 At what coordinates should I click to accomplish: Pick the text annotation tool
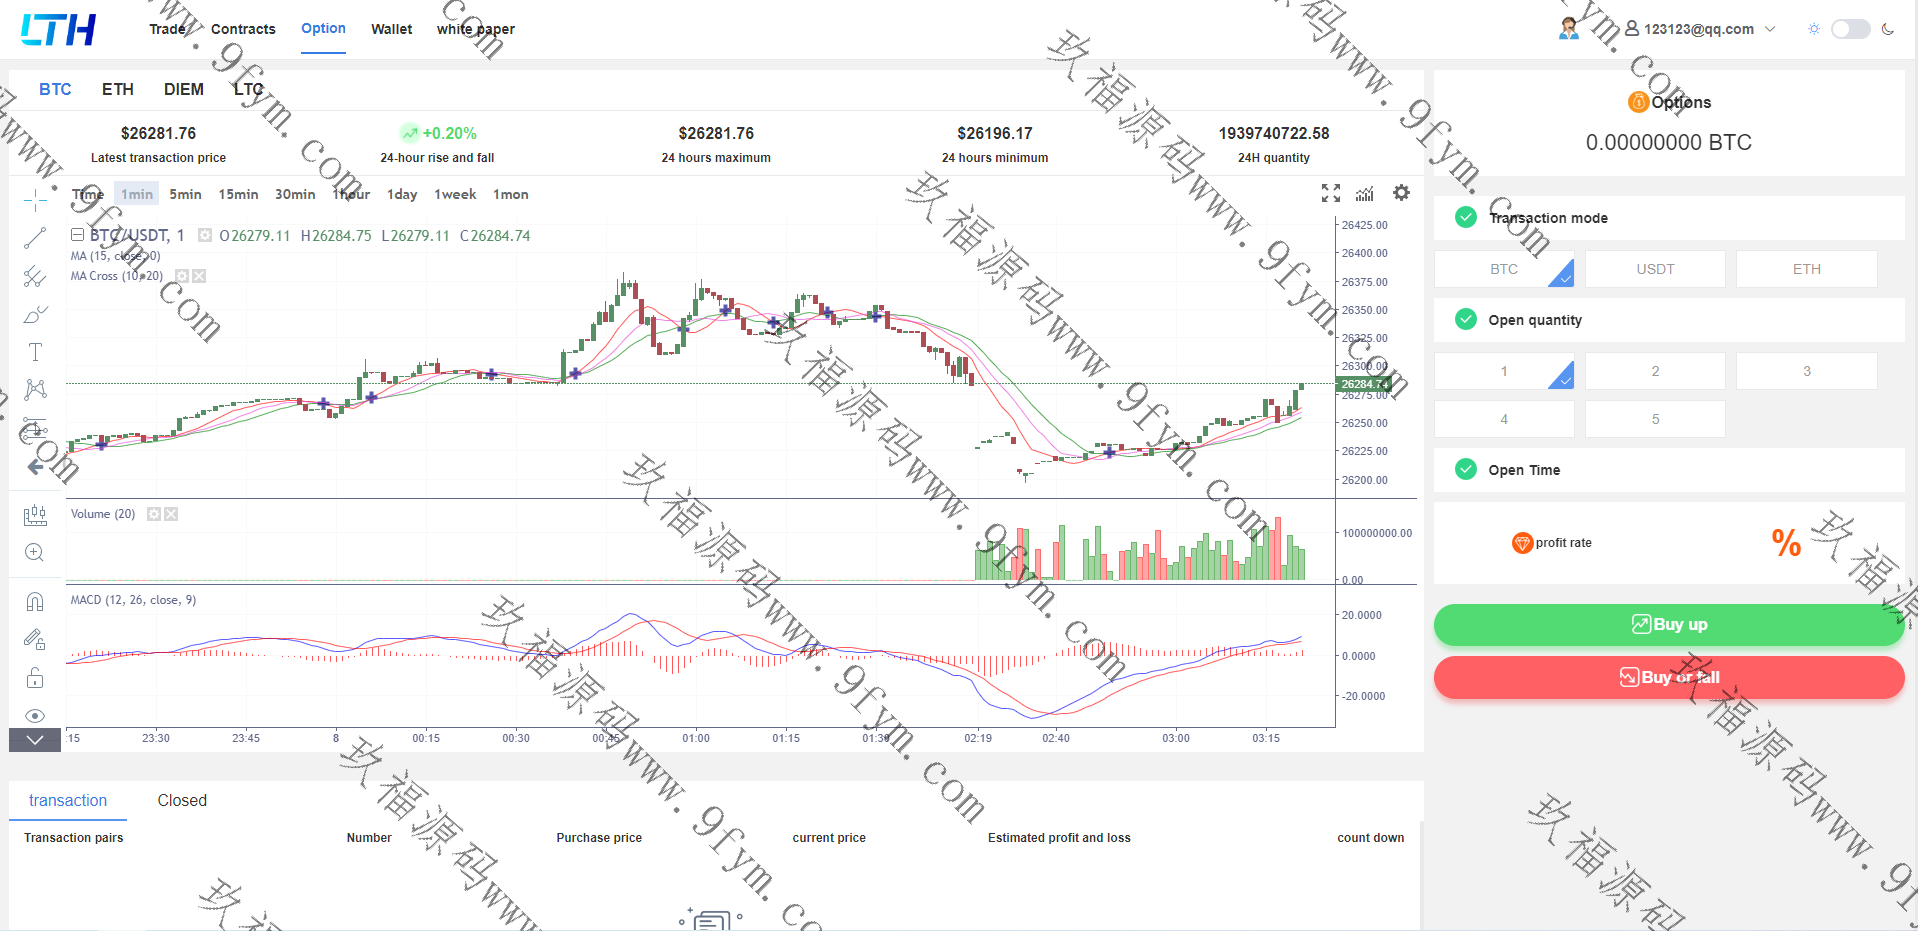coord(35,352)
